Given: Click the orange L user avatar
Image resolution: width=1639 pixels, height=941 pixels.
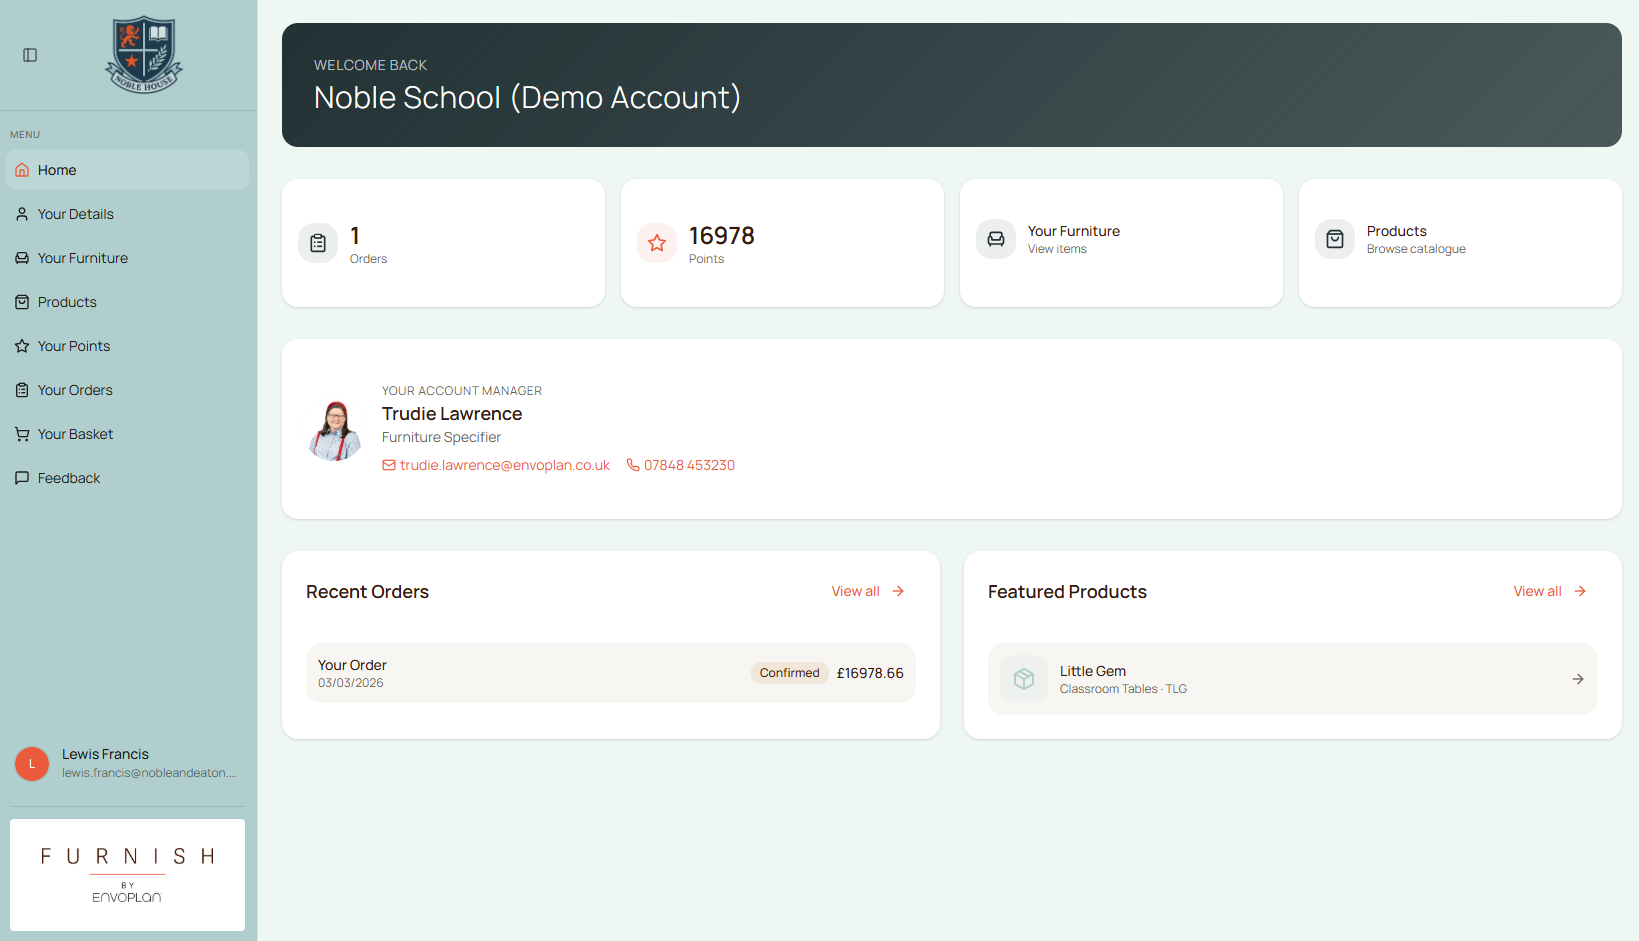Looking at the screenshot, I should 32,764.
